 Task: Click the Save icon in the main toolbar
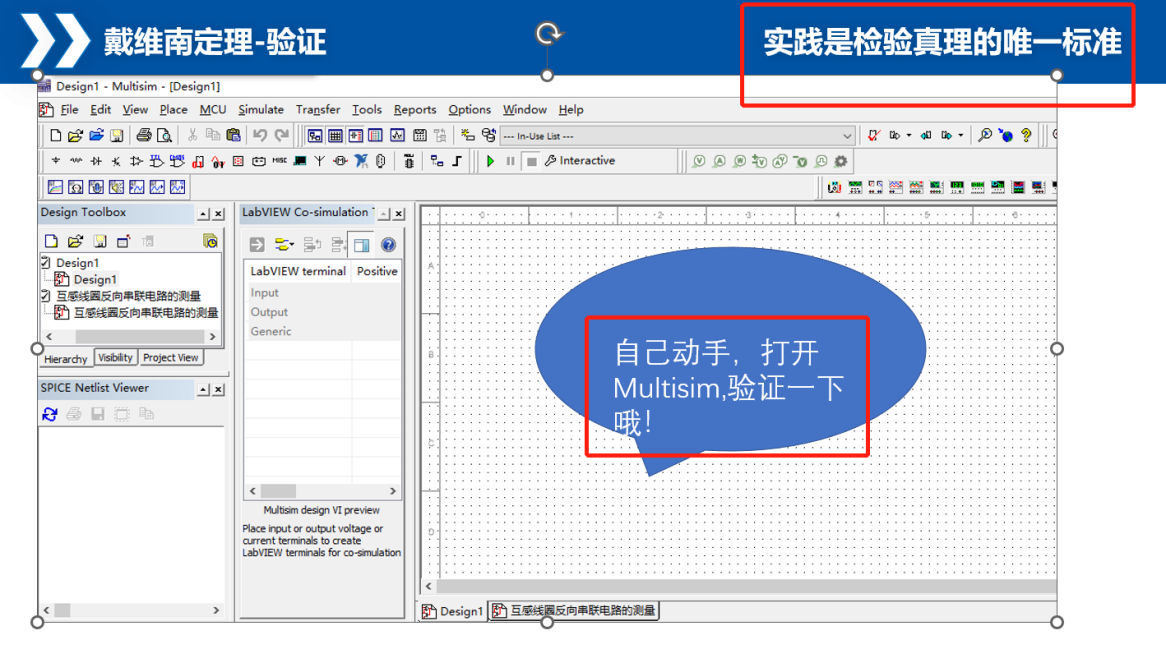coord(117,135)
